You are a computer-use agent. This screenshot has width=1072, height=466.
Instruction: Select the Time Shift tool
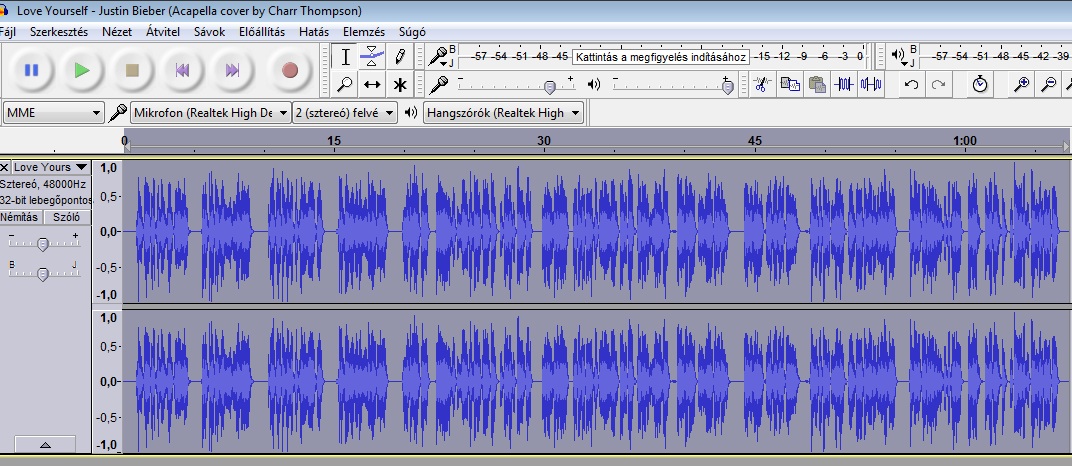pos(372,85)
